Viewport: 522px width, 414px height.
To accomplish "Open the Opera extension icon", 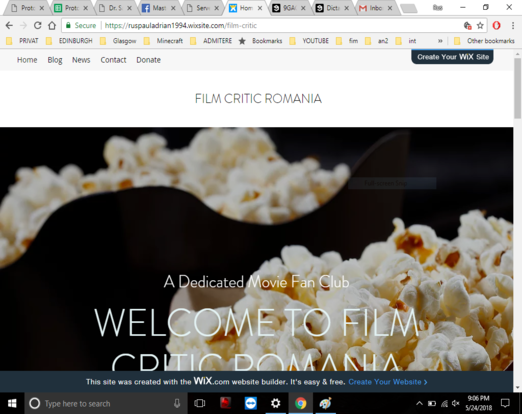I will (x=496, y=25).
